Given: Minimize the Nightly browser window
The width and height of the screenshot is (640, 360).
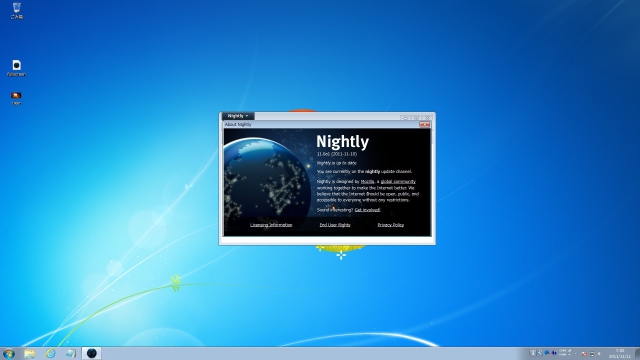Looking at the screenshot, I should 405,118.
